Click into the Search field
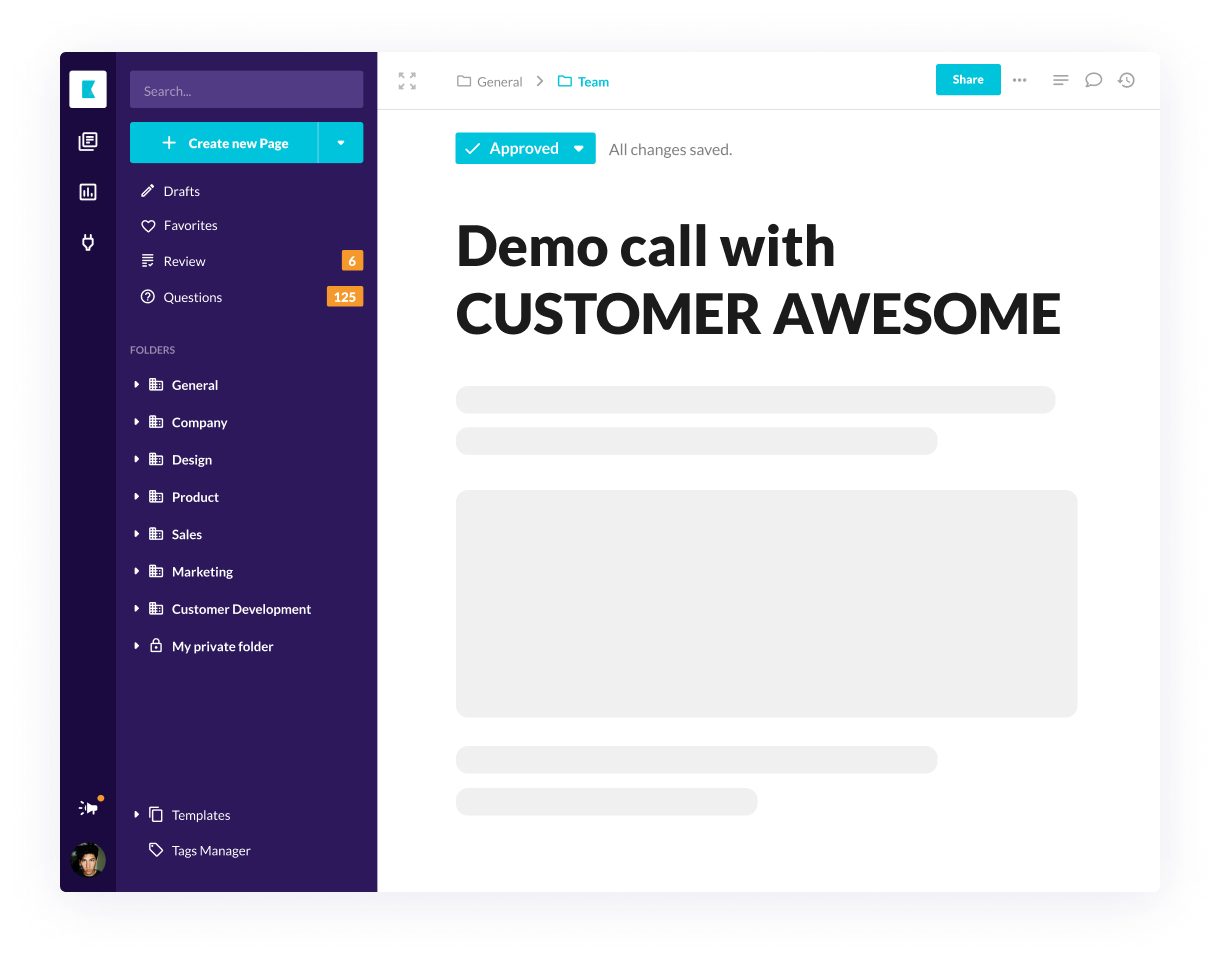The width and height of the screenshot is (1220, 960). (246, 90)
